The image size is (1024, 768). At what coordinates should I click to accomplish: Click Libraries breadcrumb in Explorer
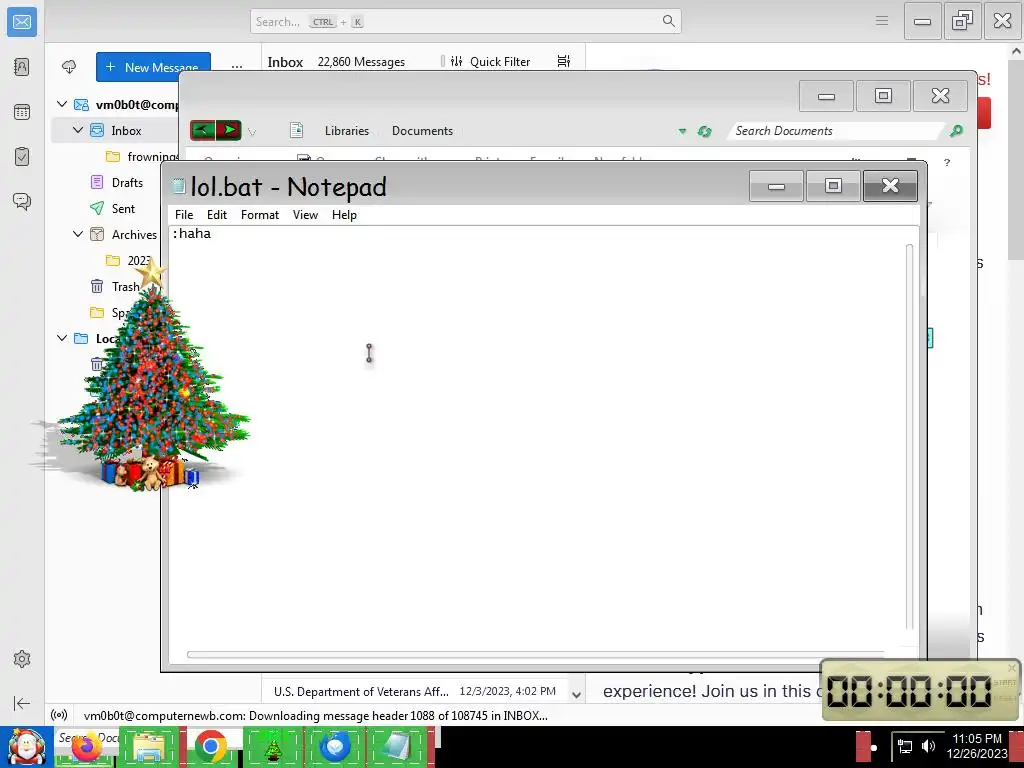[x=347, y=131]
